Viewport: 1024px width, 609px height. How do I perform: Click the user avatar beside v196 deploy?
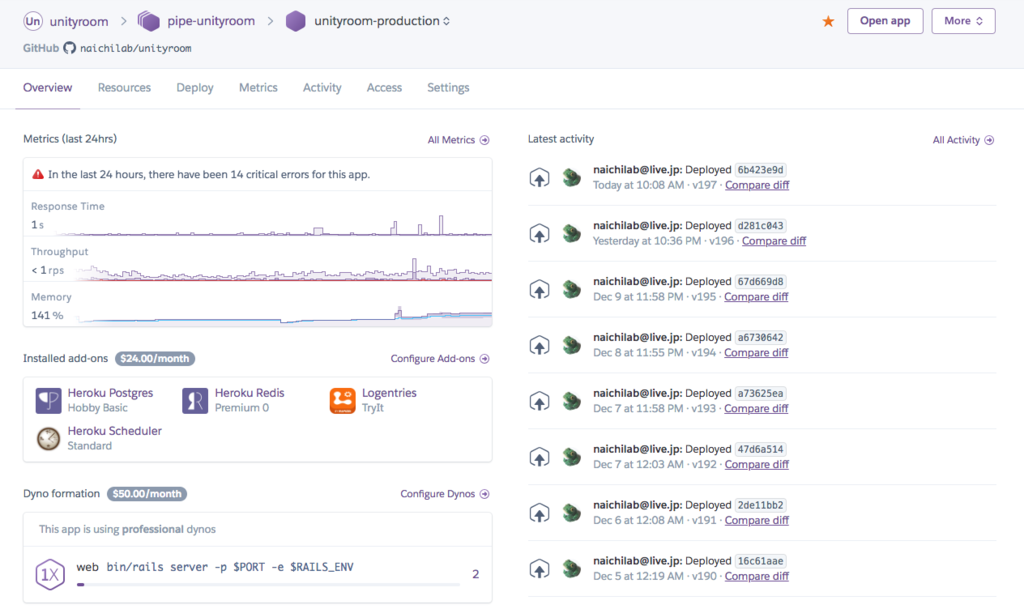[572, 233]
